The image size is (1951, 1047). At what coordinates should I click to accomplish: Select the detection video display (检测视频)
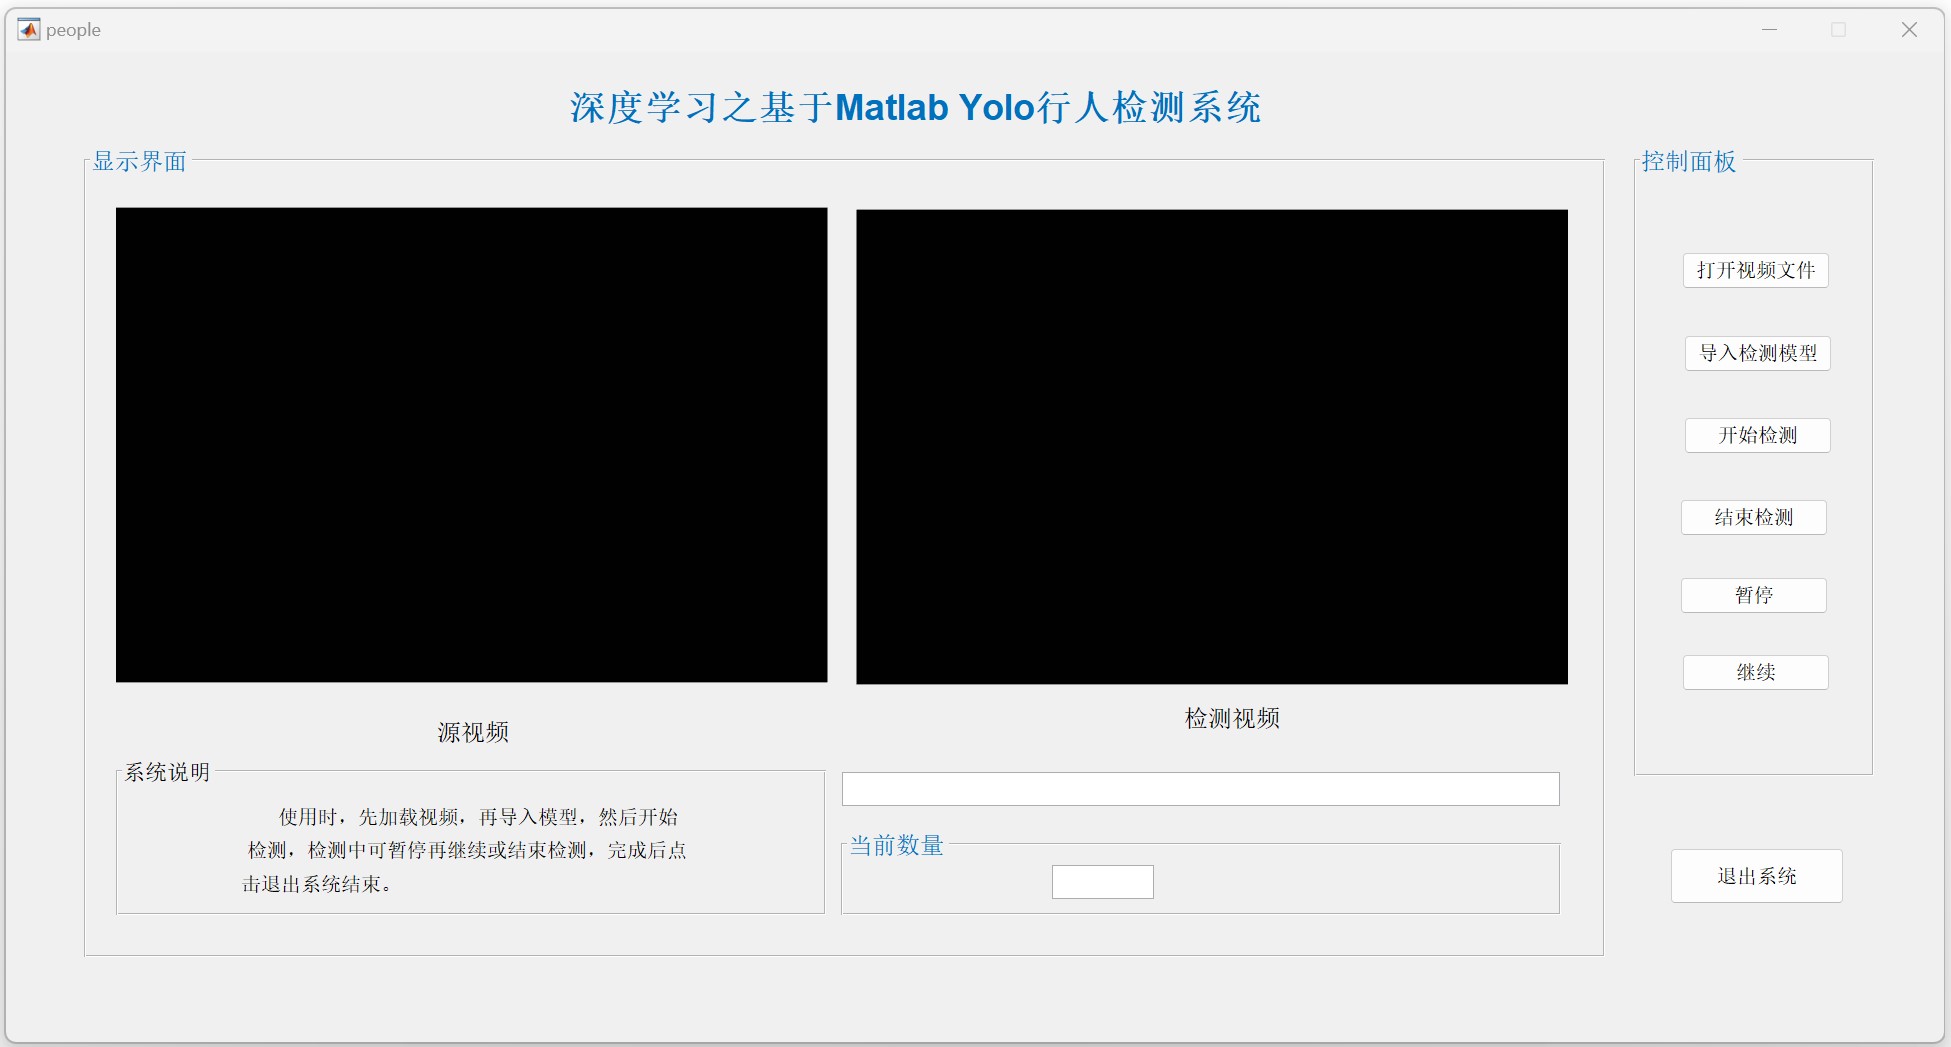1212,447
